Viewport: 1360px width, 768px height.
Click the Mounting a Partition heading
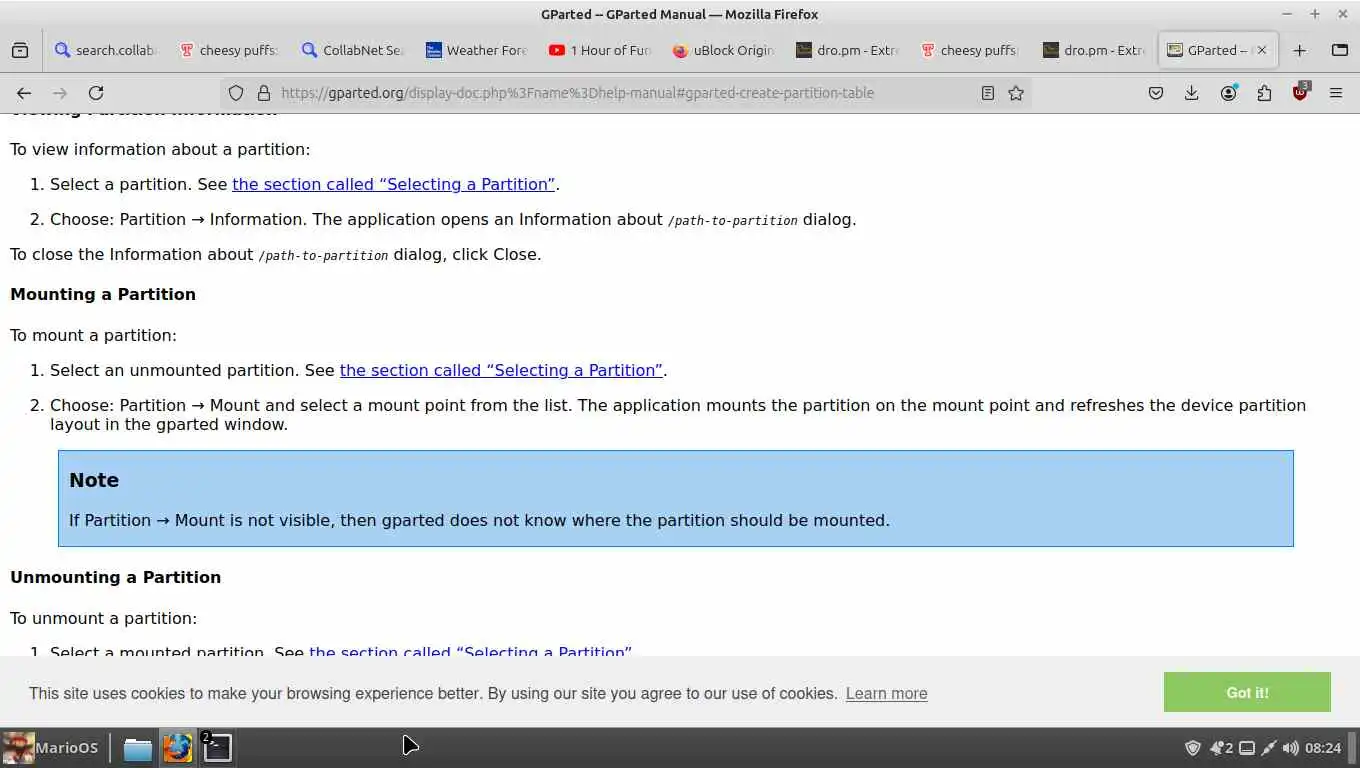(103, 294)
